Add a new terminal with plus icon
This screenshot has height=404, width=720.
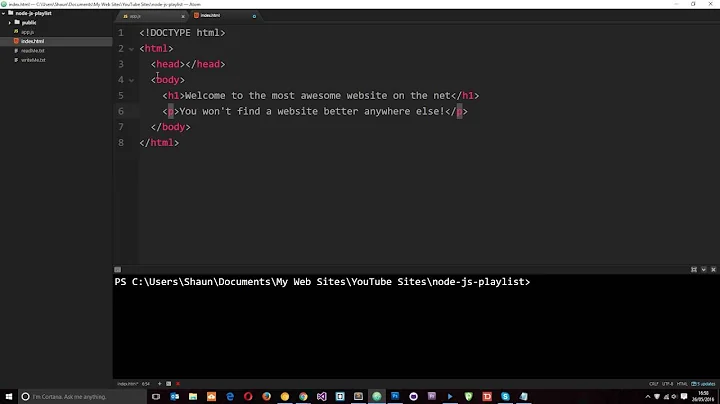[x=159, y=384]
